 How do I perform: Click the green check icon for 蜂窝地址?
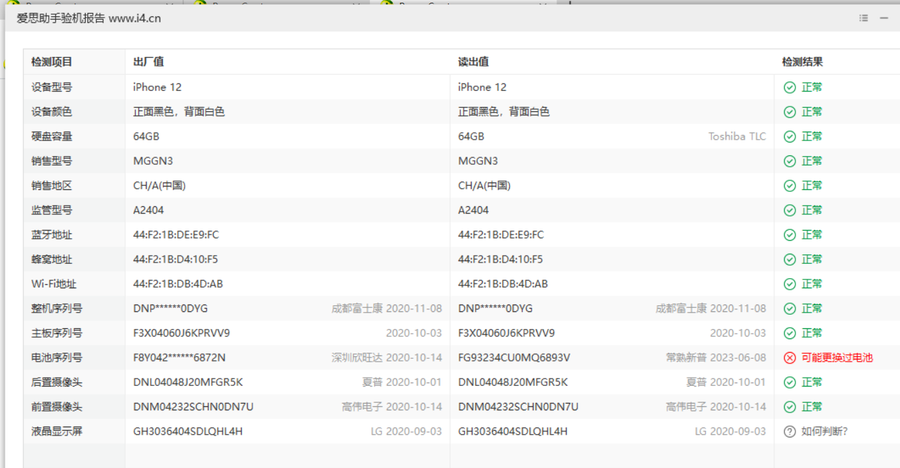pyautogui.click(x=790, y=260)
